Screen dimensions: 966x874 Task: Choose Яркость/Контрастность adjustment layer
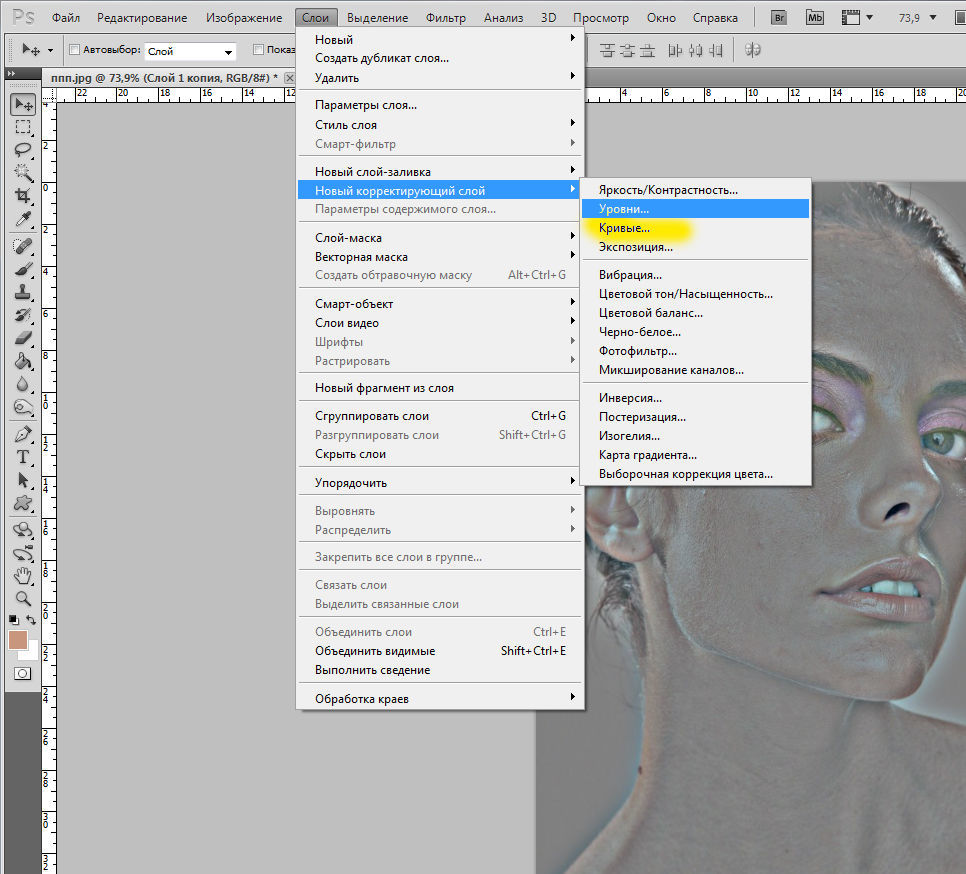tap(696, 190)
